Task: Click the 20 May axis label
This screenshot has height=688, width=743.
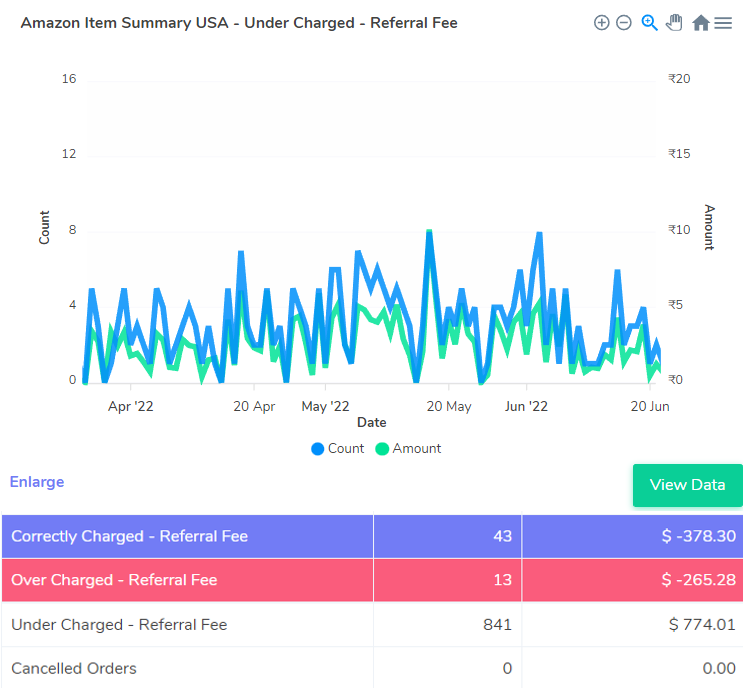Action: coord(449,407)
